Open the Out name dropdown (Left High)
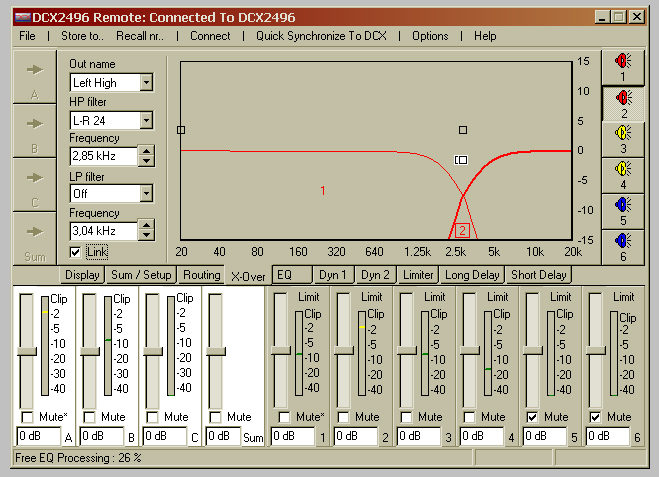Image resolution: width=659 pixels, height=477 pixels. click(146, 82)
